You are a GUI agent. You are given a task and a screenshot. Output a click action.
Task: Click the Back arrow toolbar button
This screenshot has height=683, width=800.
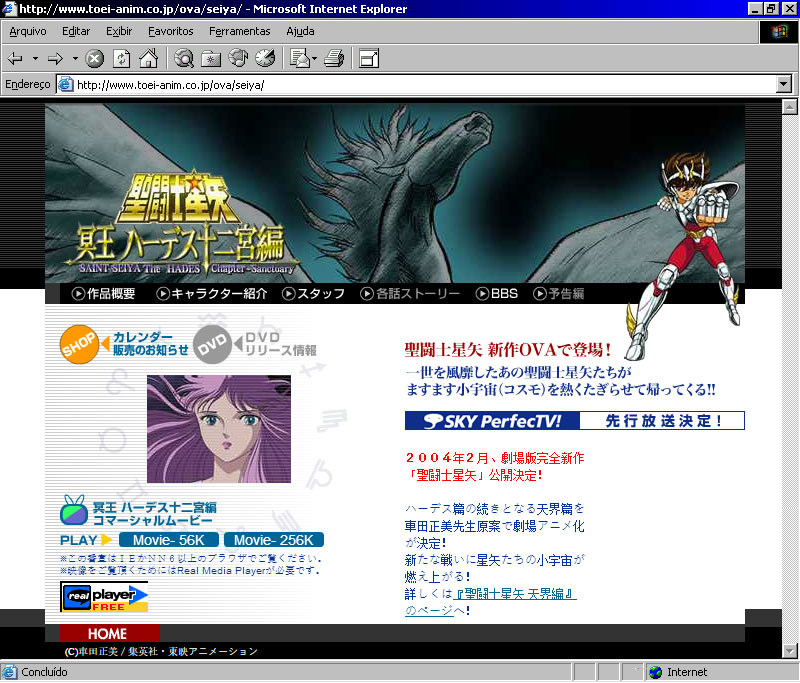(15, 59)
